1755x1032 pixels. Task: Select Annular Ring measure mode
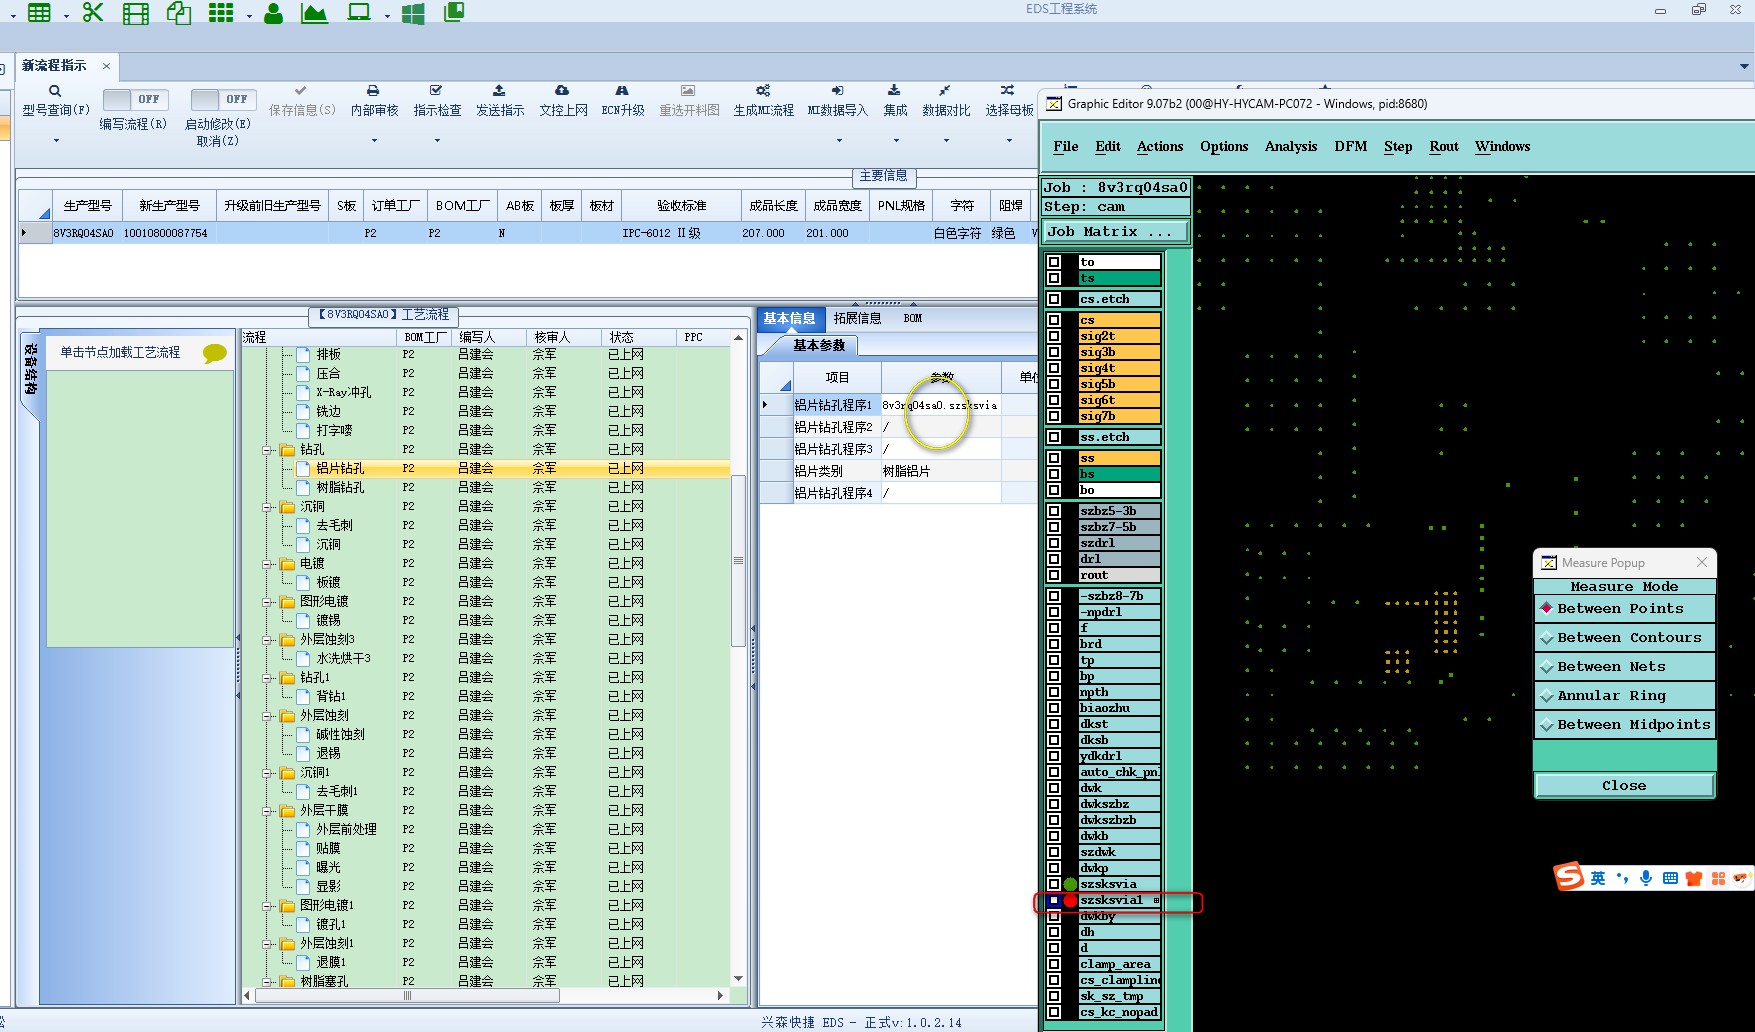tap(1624, 695)
